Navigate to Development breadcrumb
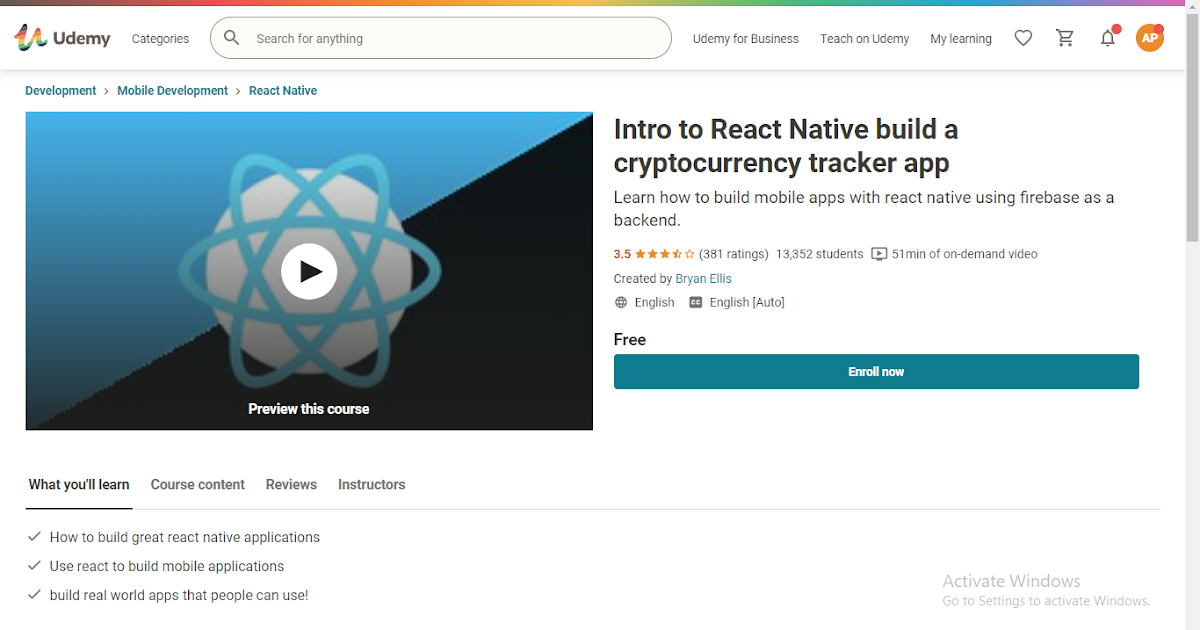Image resolution: width=1200 pixels, height=630 pixels. [x=61, y=90]
